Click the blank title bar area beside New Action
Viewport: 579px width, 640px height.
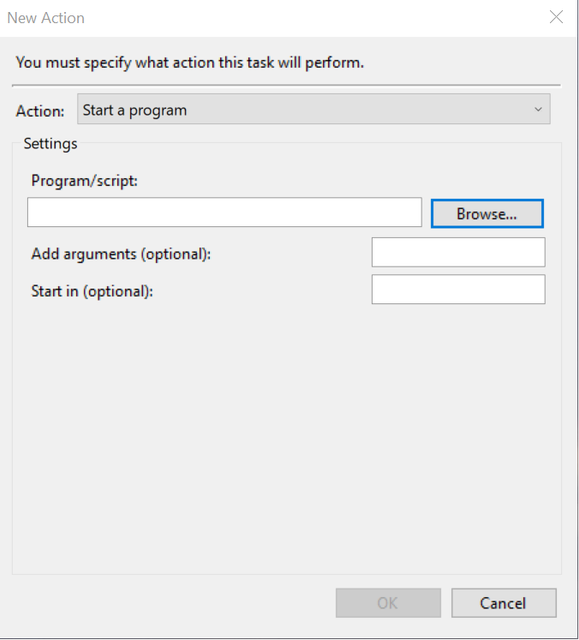point(314,18)
